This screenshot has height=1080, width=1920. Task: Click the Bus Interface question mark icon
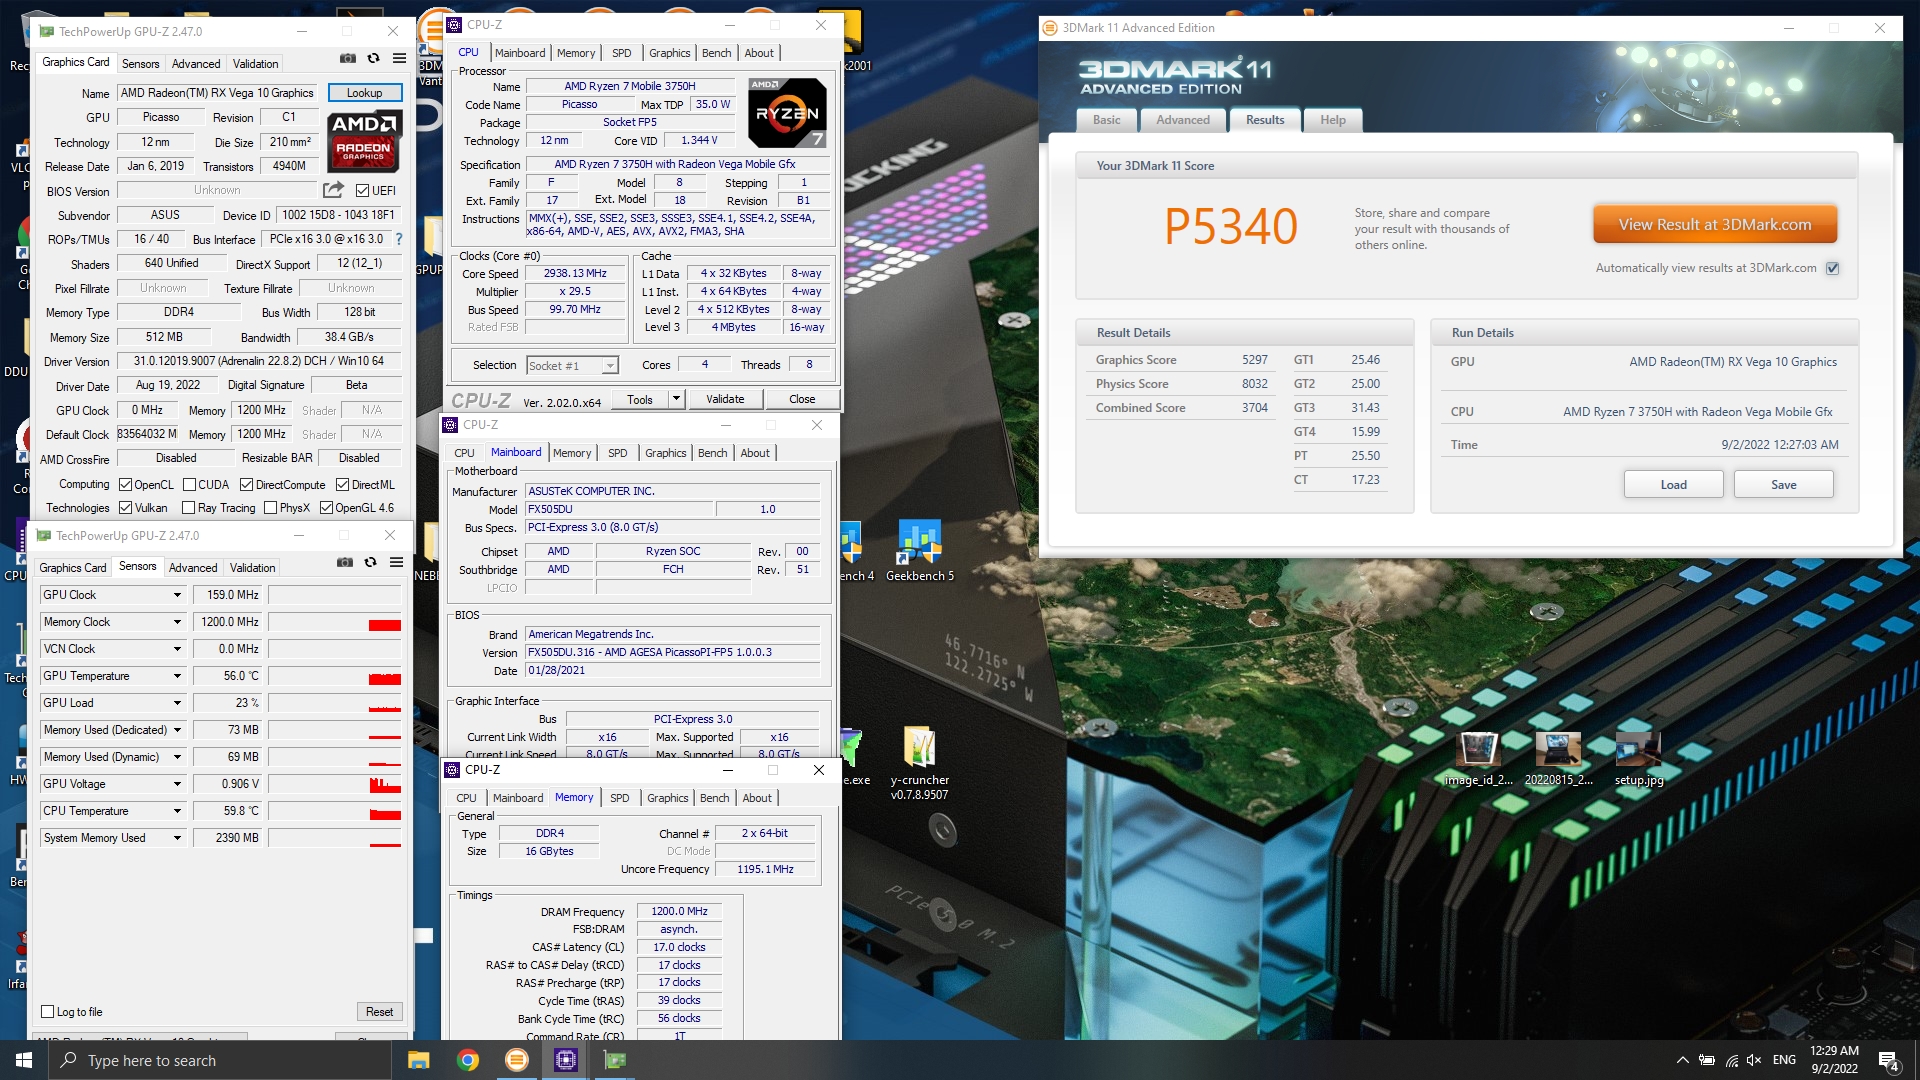[x=399, y=239]
